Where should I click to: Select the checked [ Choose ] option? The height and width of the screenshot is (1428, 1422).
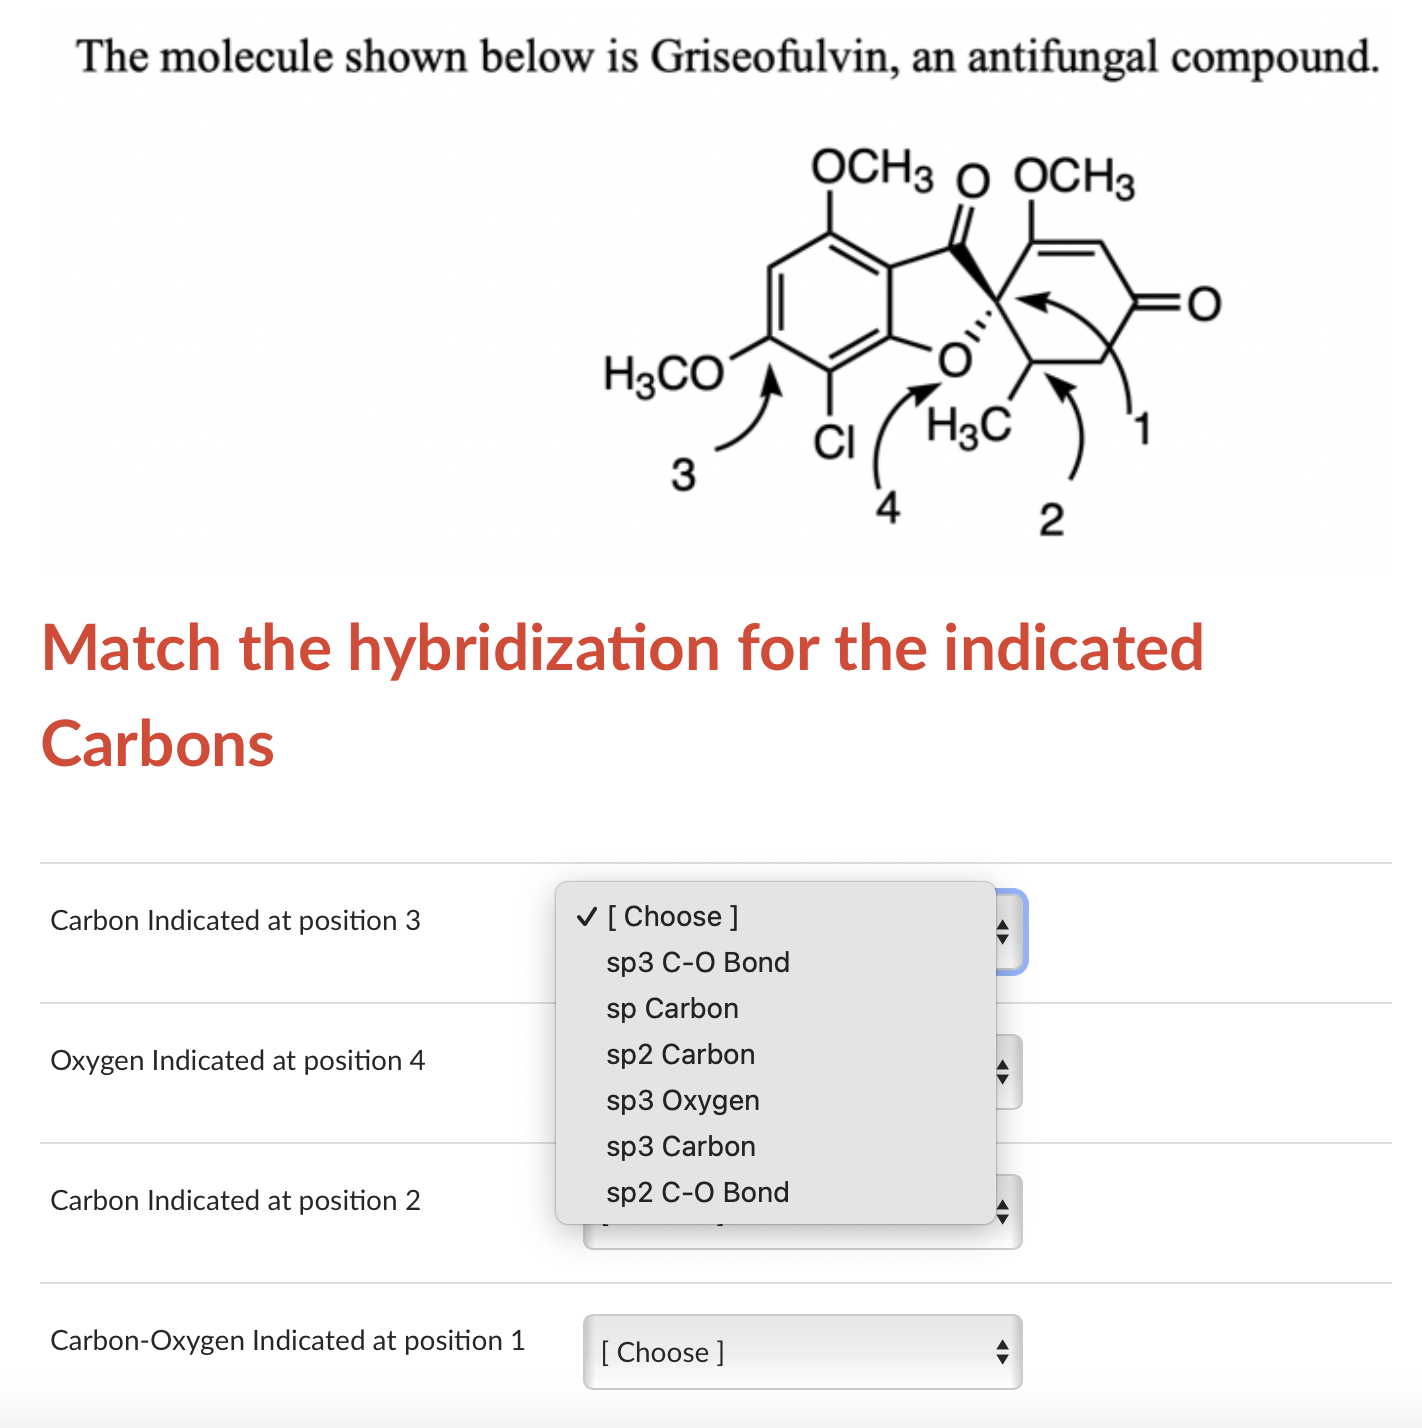[672, 916]
